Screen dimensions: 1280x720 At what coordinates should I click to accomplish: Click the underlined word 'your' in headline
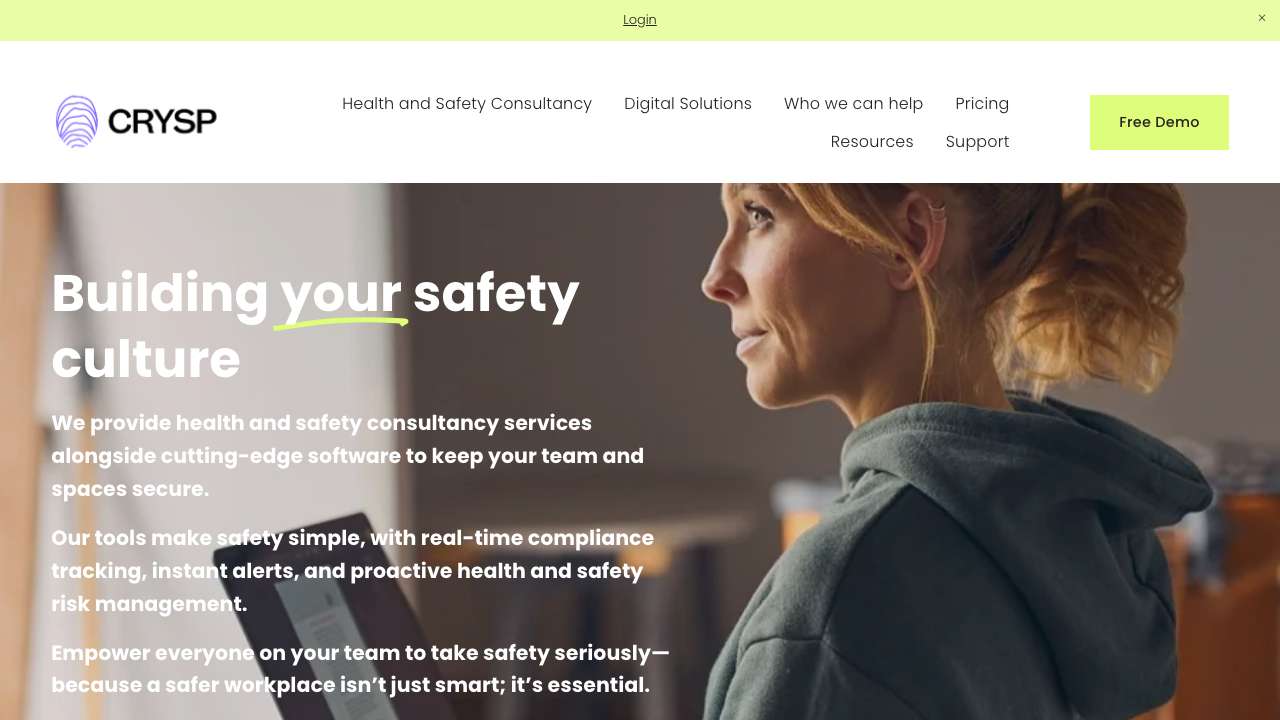[x=341, y=294]
